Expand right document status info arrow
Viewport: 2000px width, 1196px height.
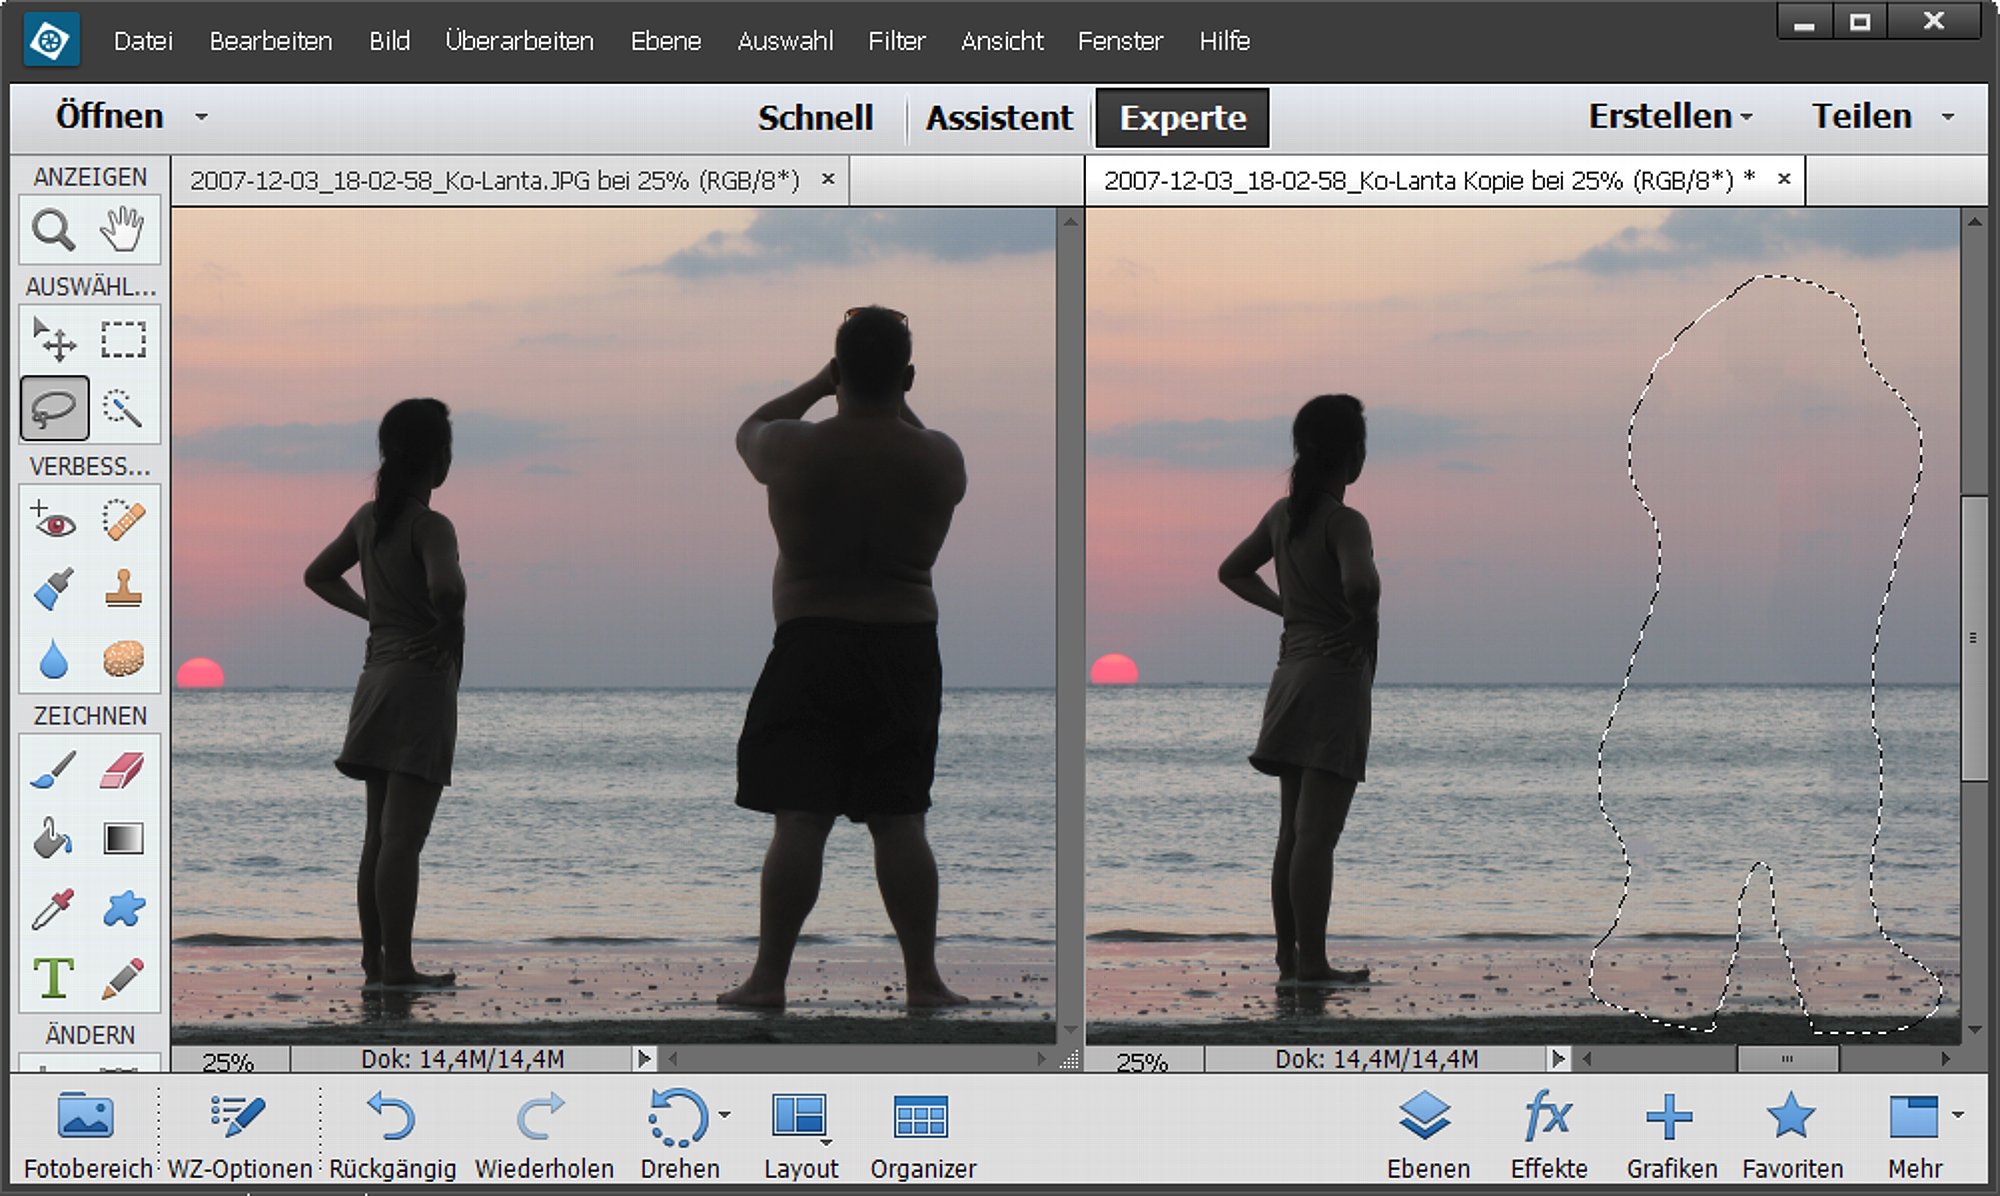[x=1558, y=1059]
